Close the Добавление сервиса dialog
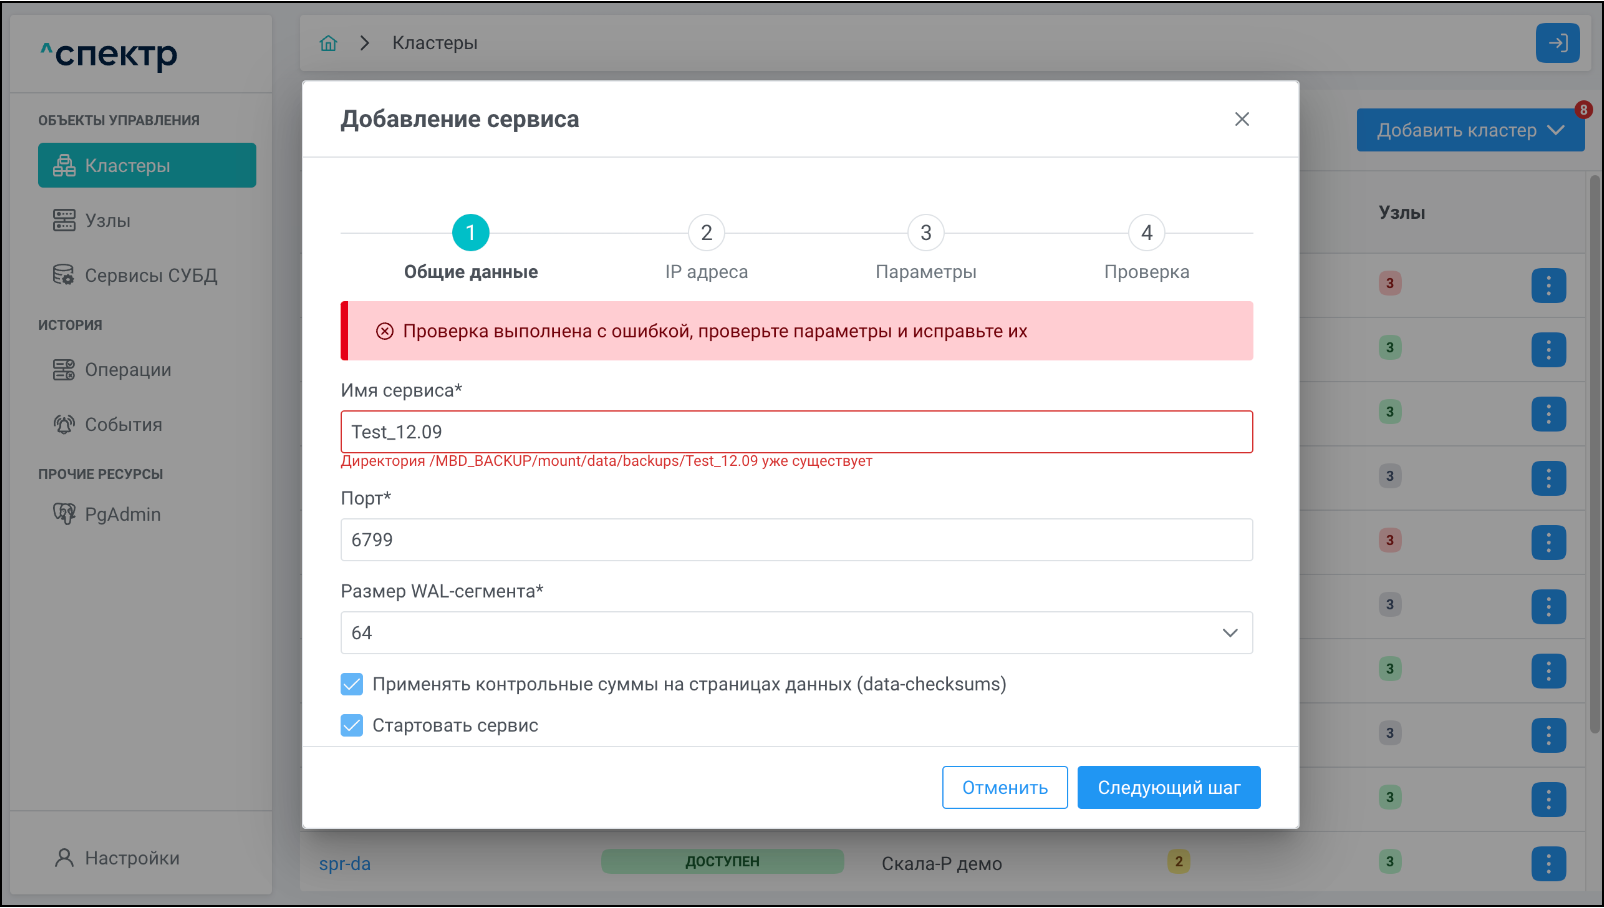 (x=1242, y=119)
